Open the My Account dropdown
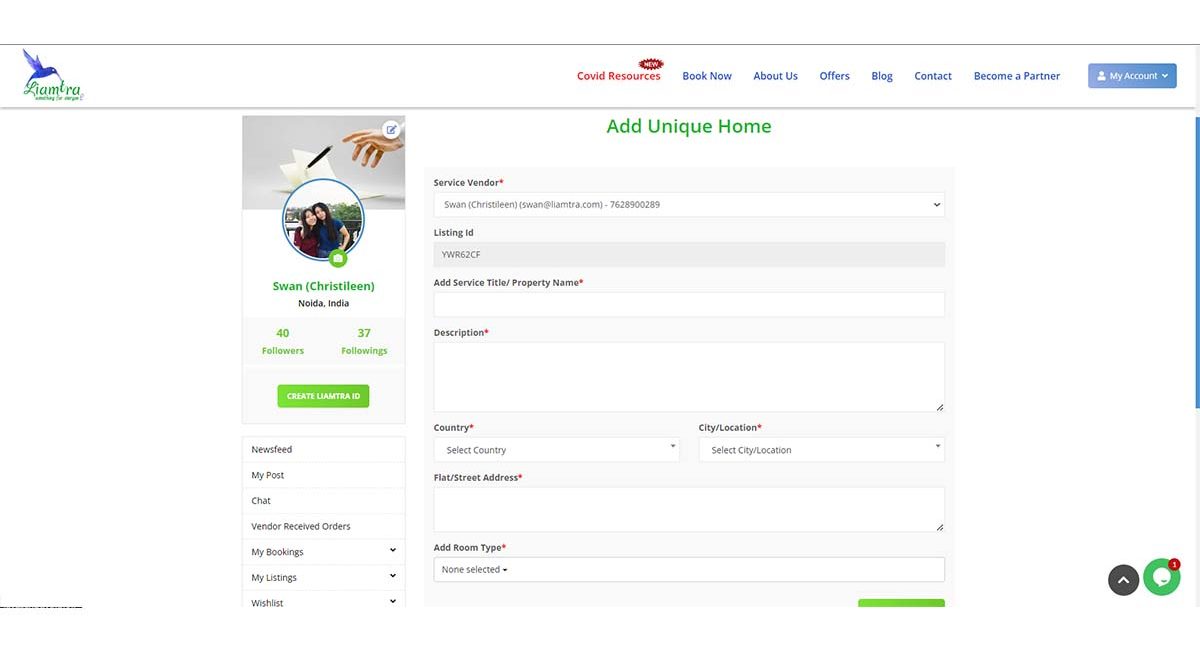Image resolution: width=1200 pixels, height=650 pixels. [1132, 76]
